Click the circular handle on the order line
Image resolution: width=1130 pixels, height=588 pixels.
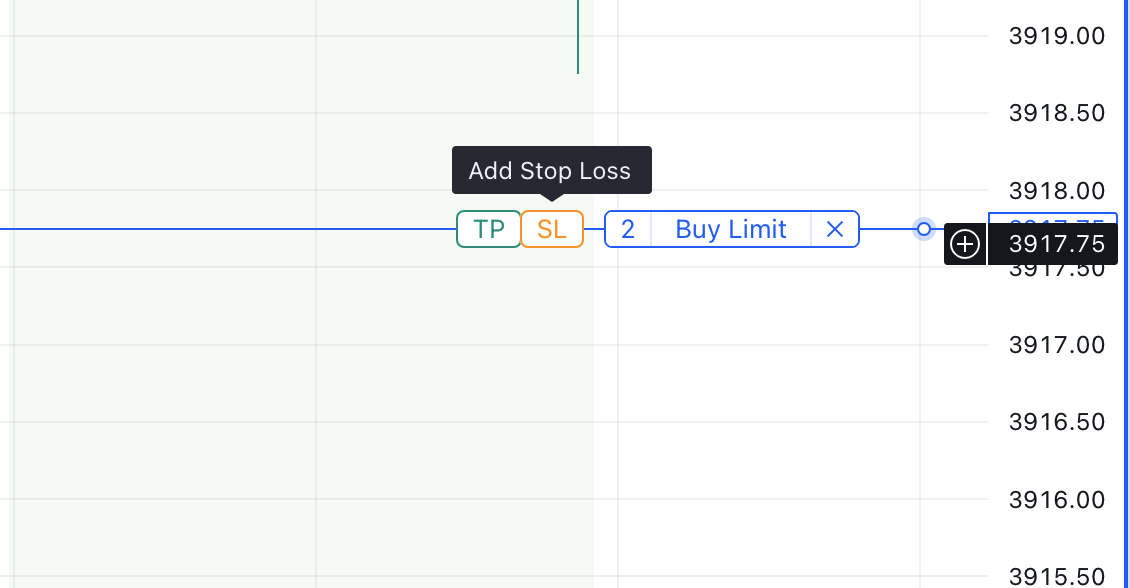(924, 229)
